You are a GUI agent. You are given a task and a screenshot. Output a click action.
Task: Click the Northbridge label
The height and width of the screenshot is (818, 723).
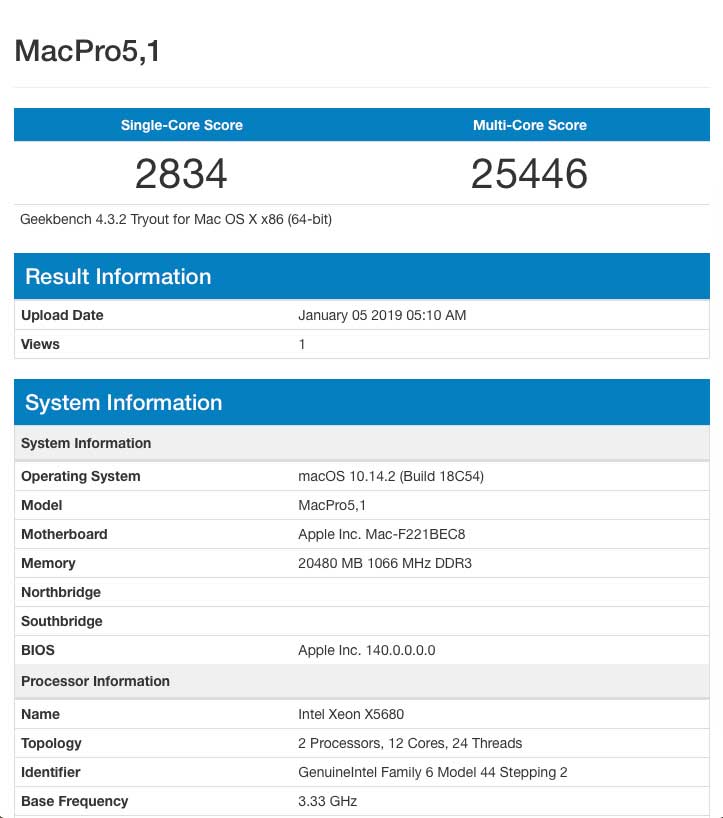(x=61, y=592)
